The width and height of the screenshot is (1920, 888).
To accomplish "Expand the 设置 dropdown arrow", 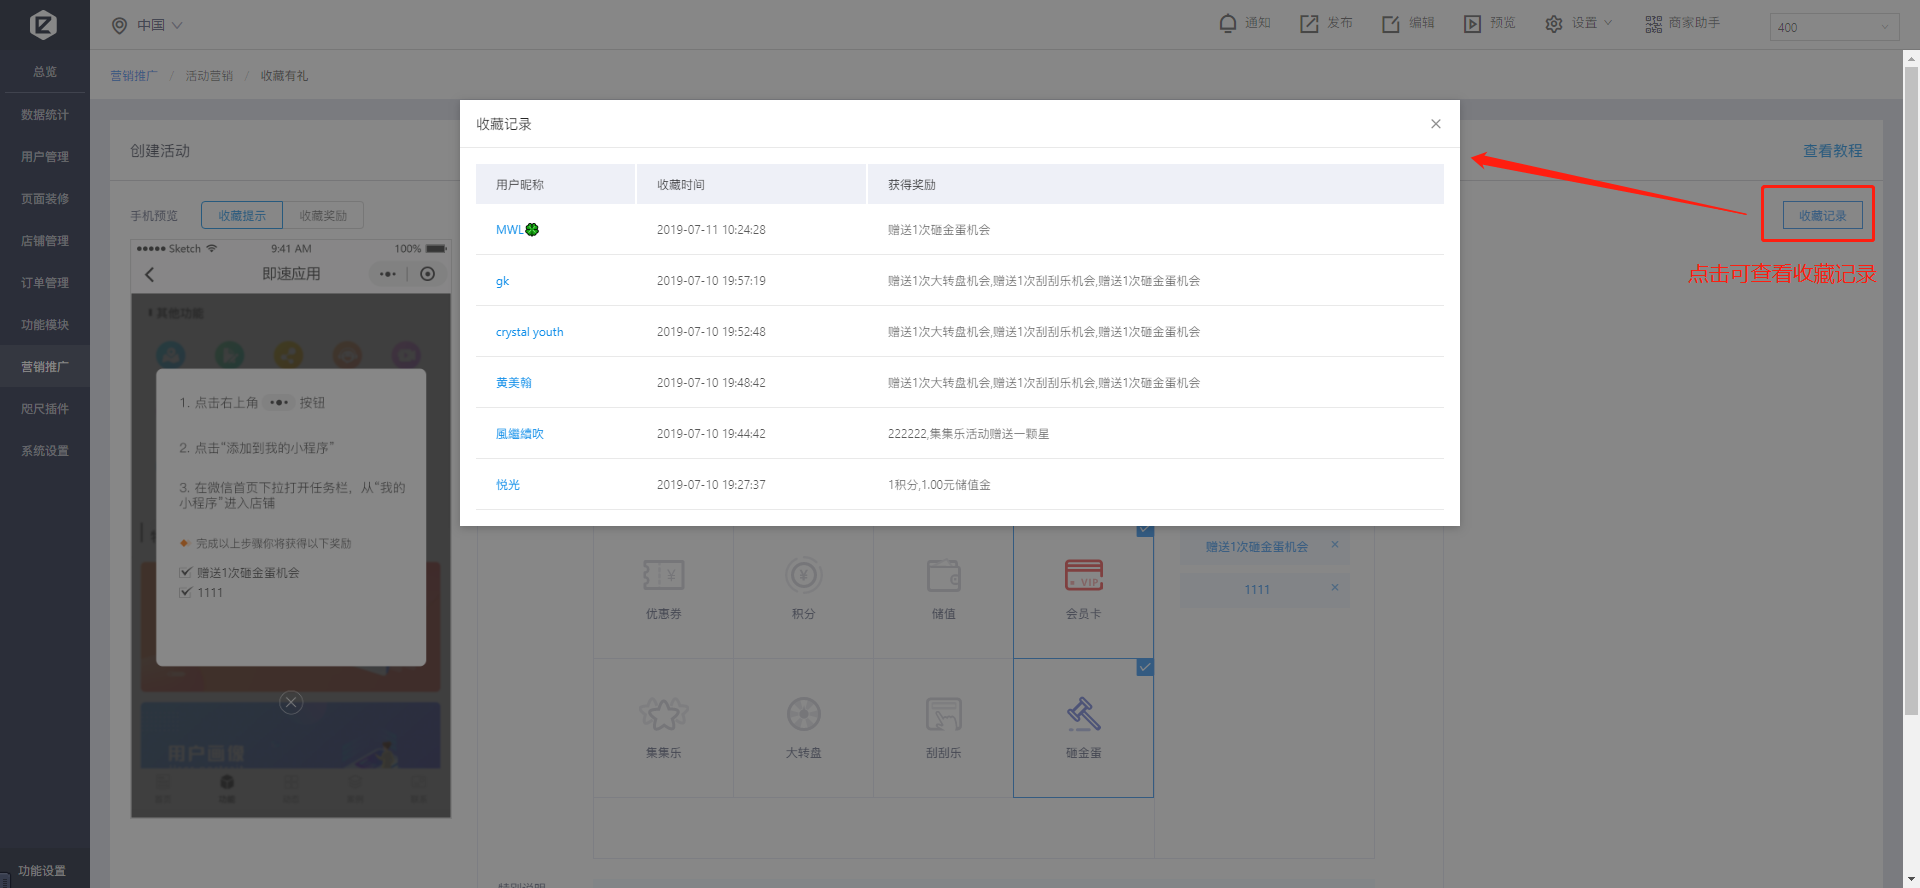I will (1608, 23).
